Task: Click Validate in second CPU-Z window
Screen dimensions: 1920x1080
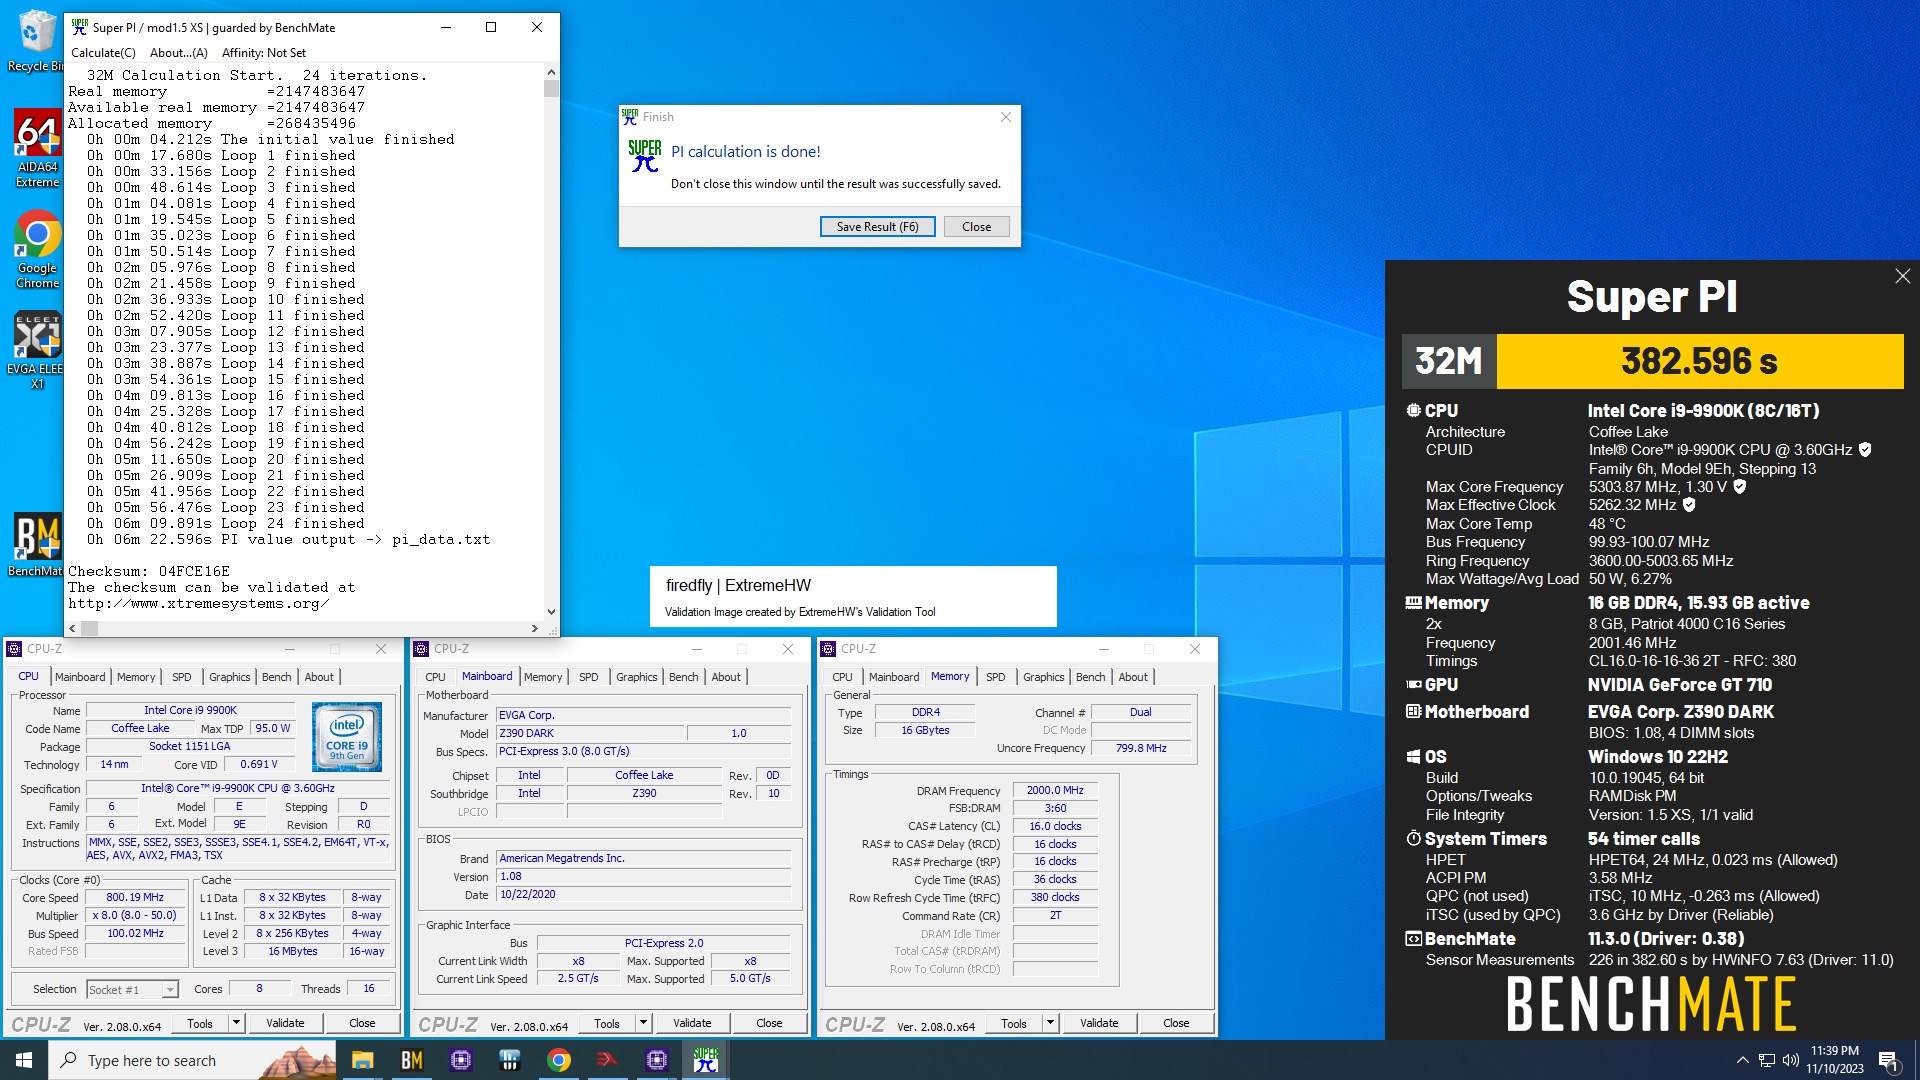Action: (x=692, y=1023)
